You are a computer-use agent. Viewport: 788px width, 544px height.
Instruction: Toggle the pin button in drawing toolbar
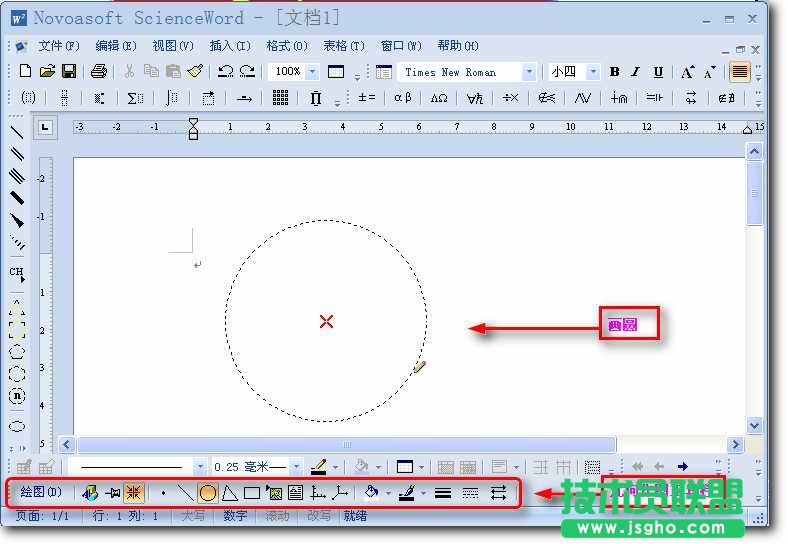point(113,493)
